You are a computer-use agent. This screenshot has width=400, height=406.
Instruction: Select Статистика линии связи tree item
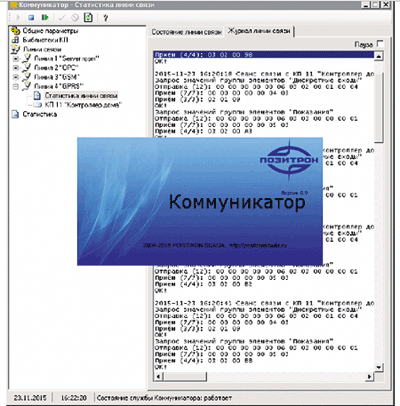[81, 96]
